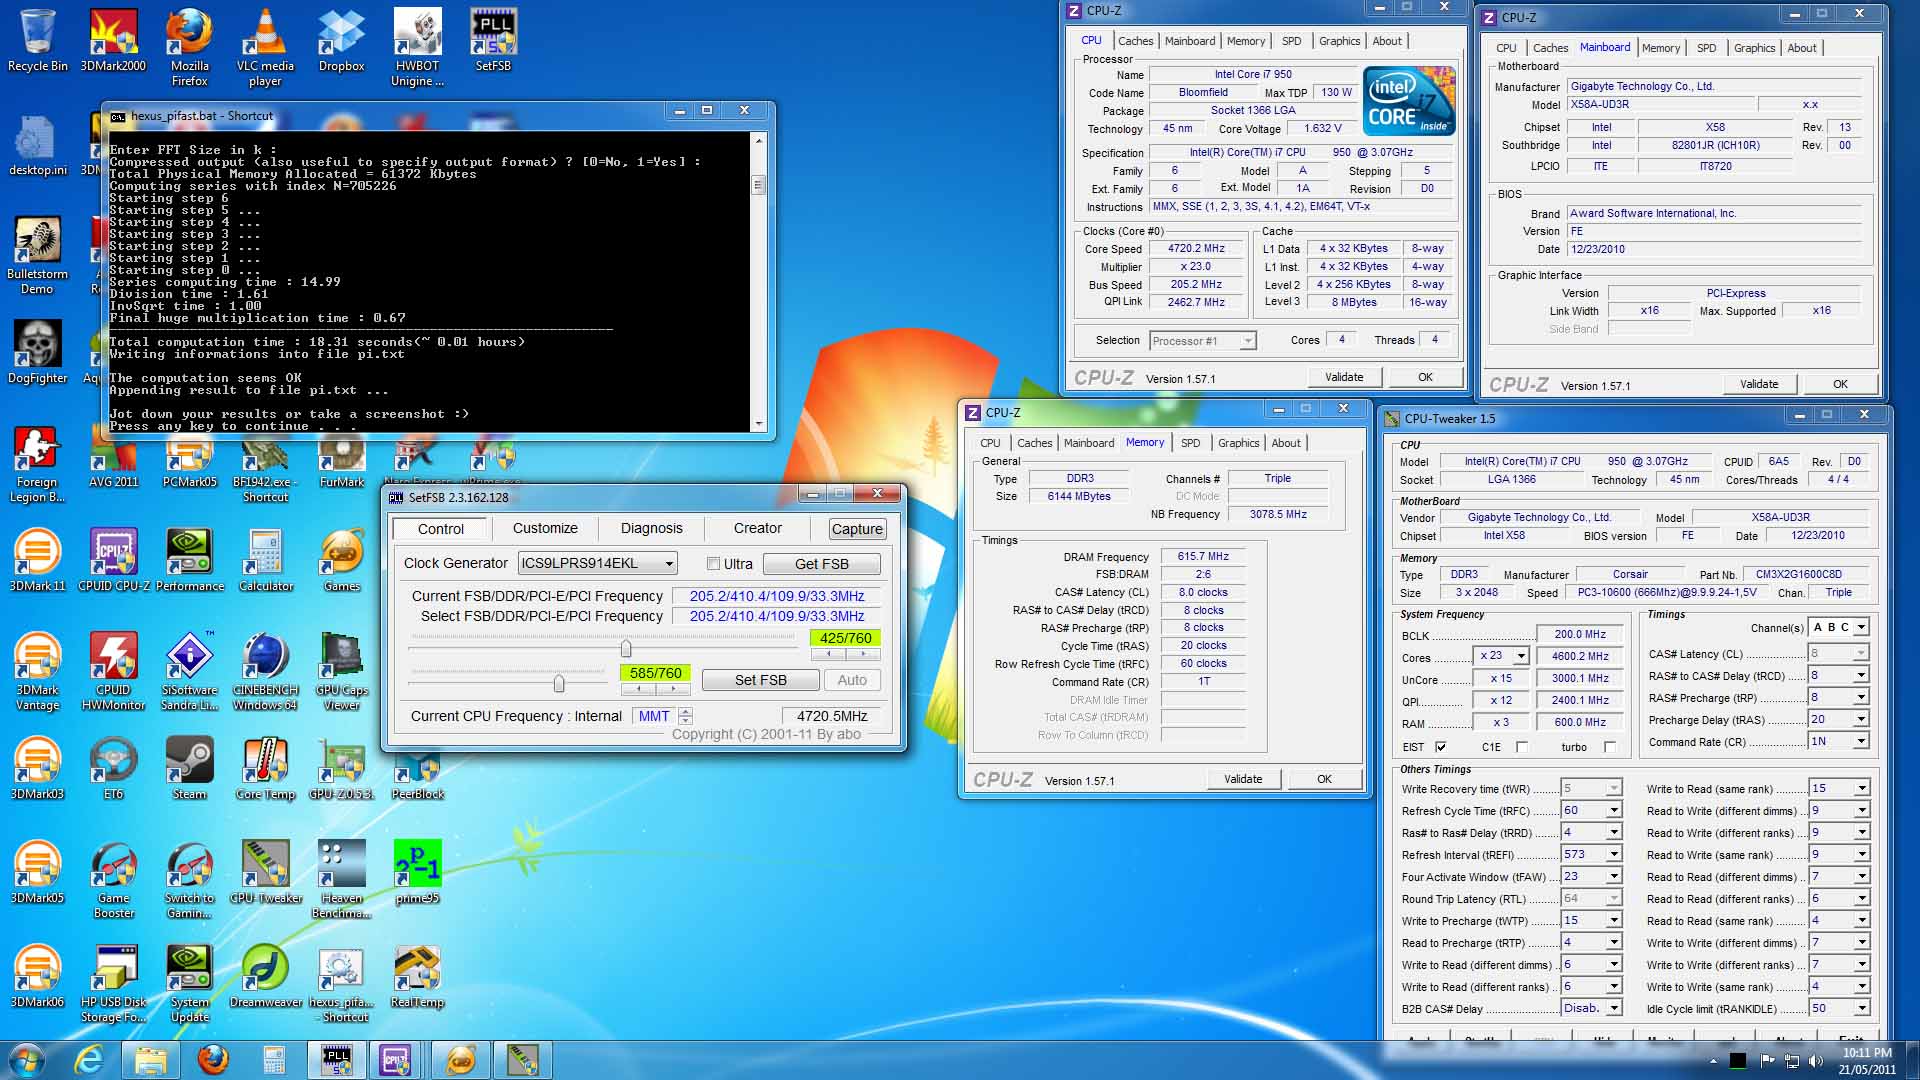The image size is (1920, 1080).
Task: Toggle the Ultra checkbox in SetFSB
Action: [x=713, y=564]
